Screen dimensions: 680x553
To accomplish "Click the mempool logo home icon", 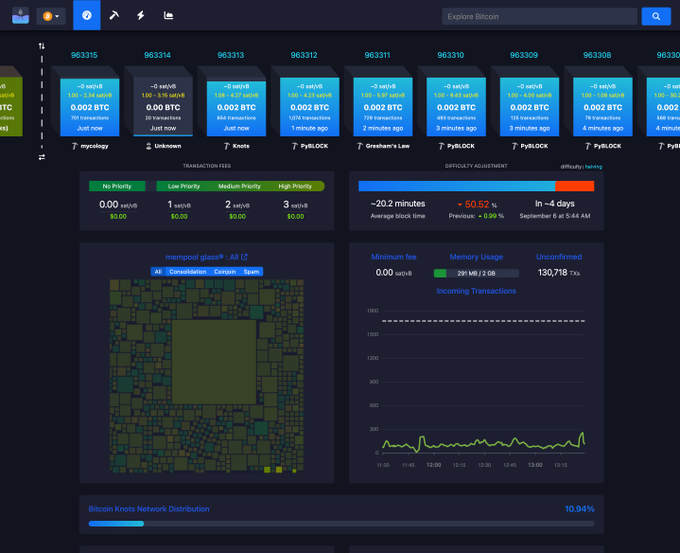I will 20,16.
